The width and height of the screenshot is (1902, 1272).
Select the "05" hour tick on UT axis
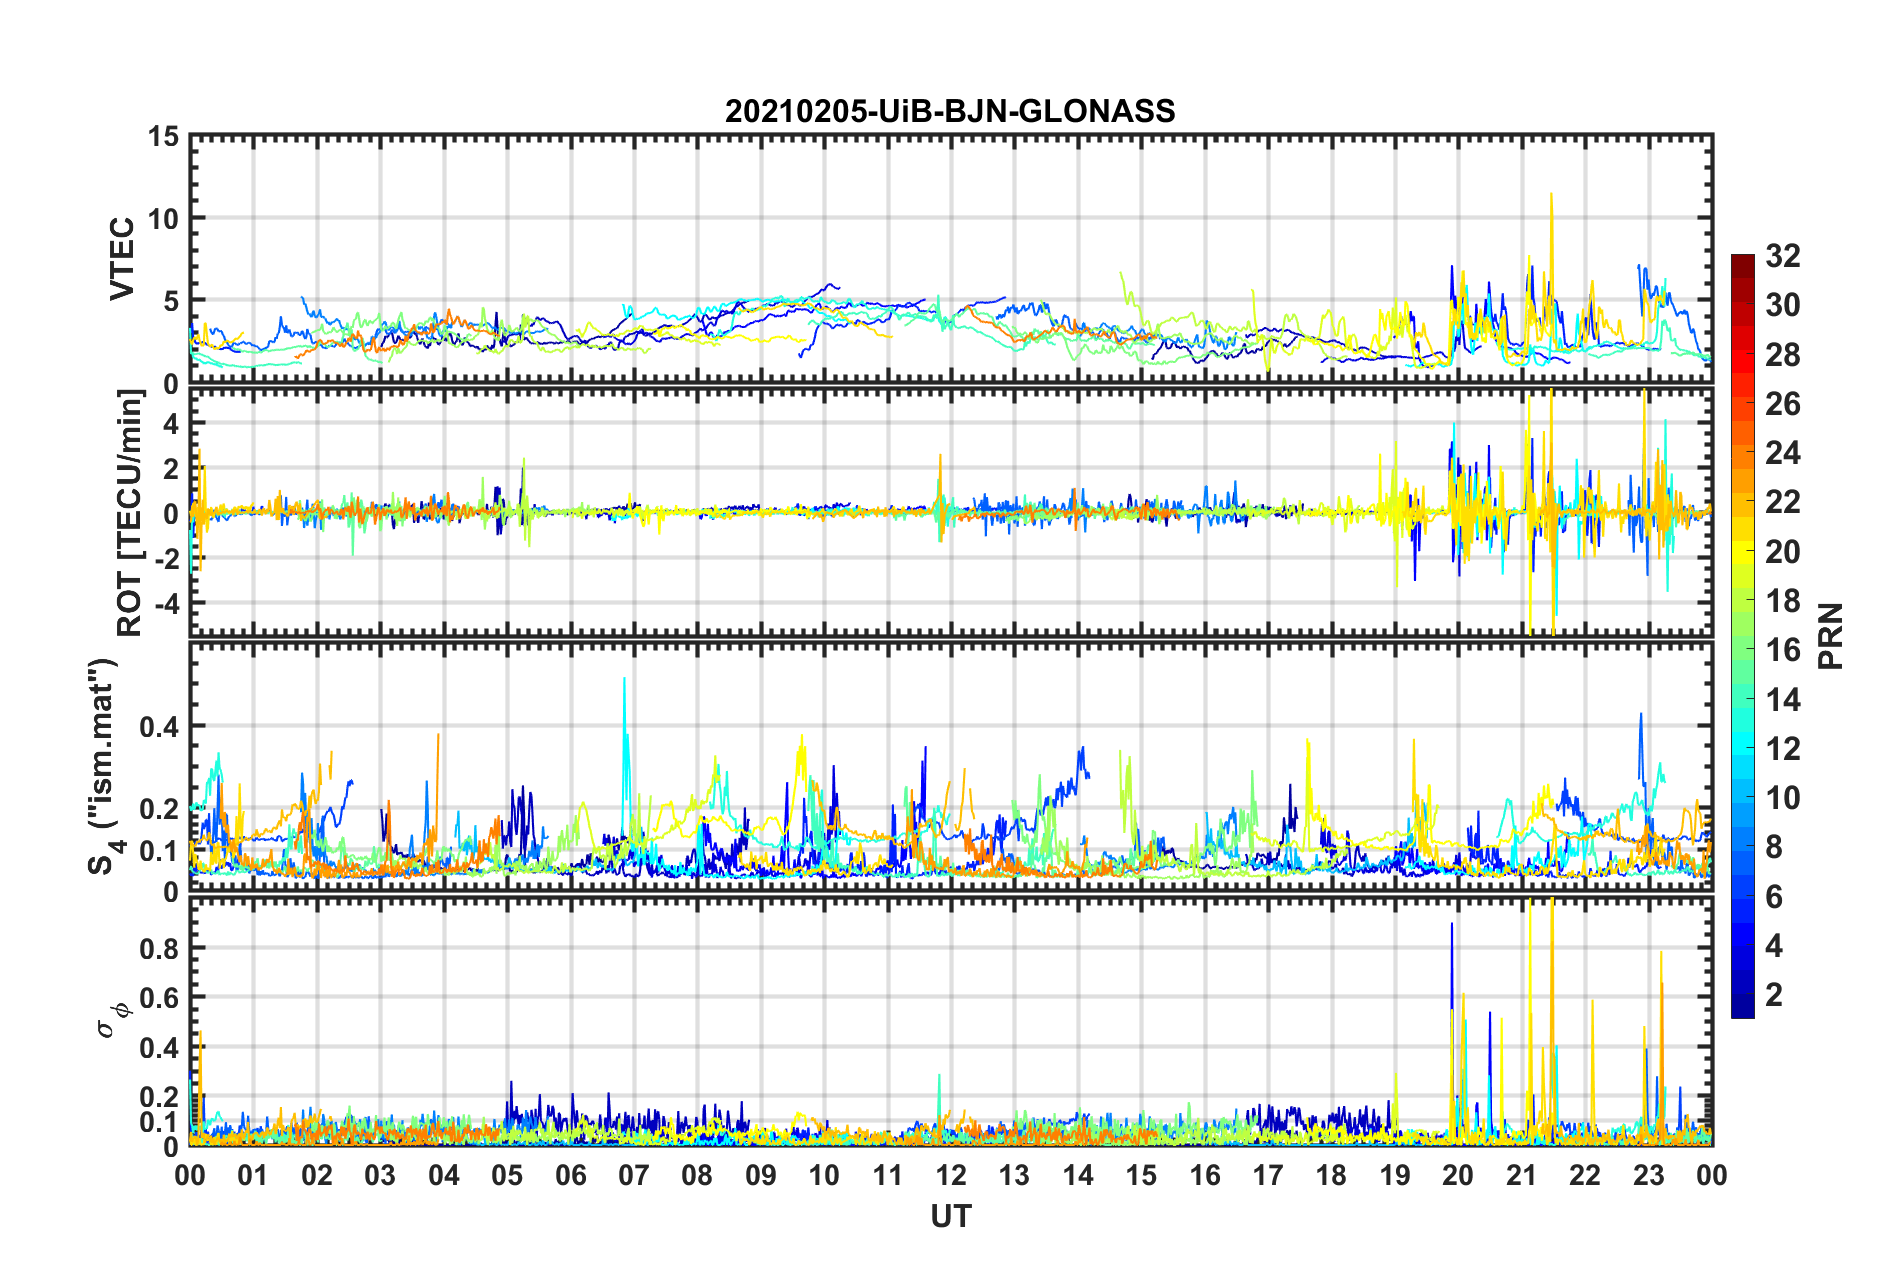pyautogui.click(x=507, y=1175)
